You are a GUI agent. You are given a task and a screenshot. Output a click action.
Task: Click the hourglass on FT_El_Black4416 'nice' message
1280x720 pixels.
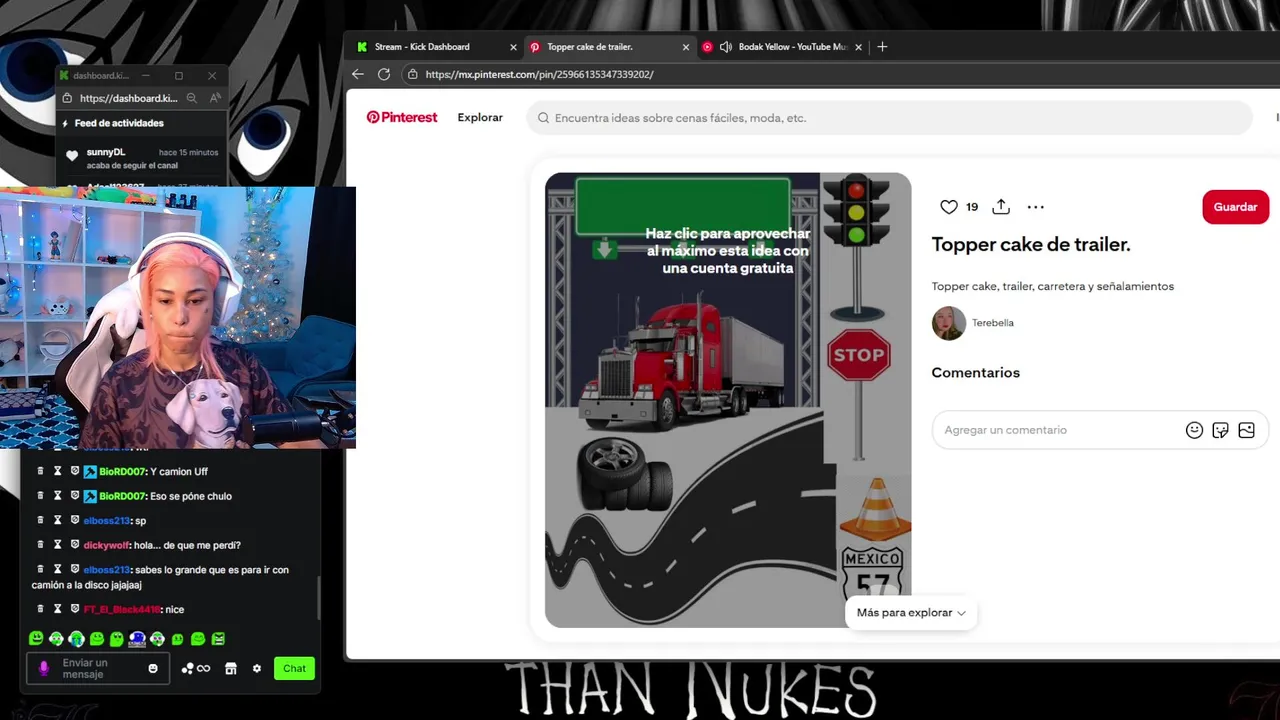tap(58, 609)
